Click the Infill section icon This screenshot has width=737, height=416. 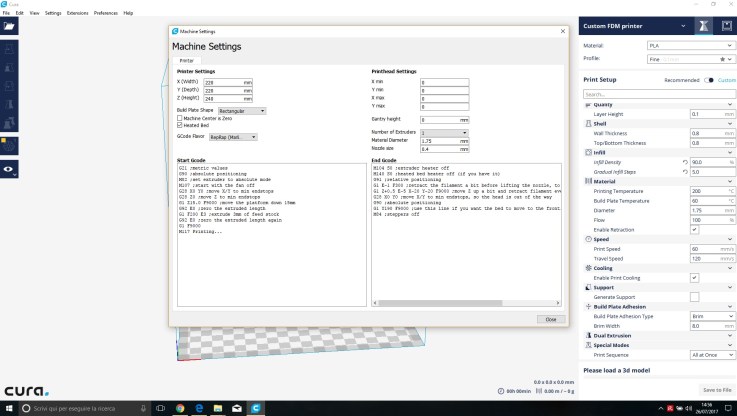pos(588,152)
